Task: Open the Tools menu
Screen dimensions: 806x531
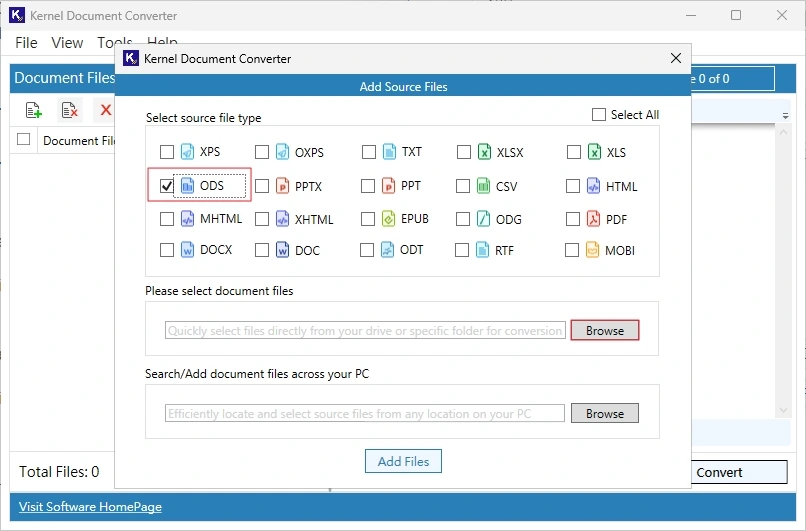Action: [115, 43]
